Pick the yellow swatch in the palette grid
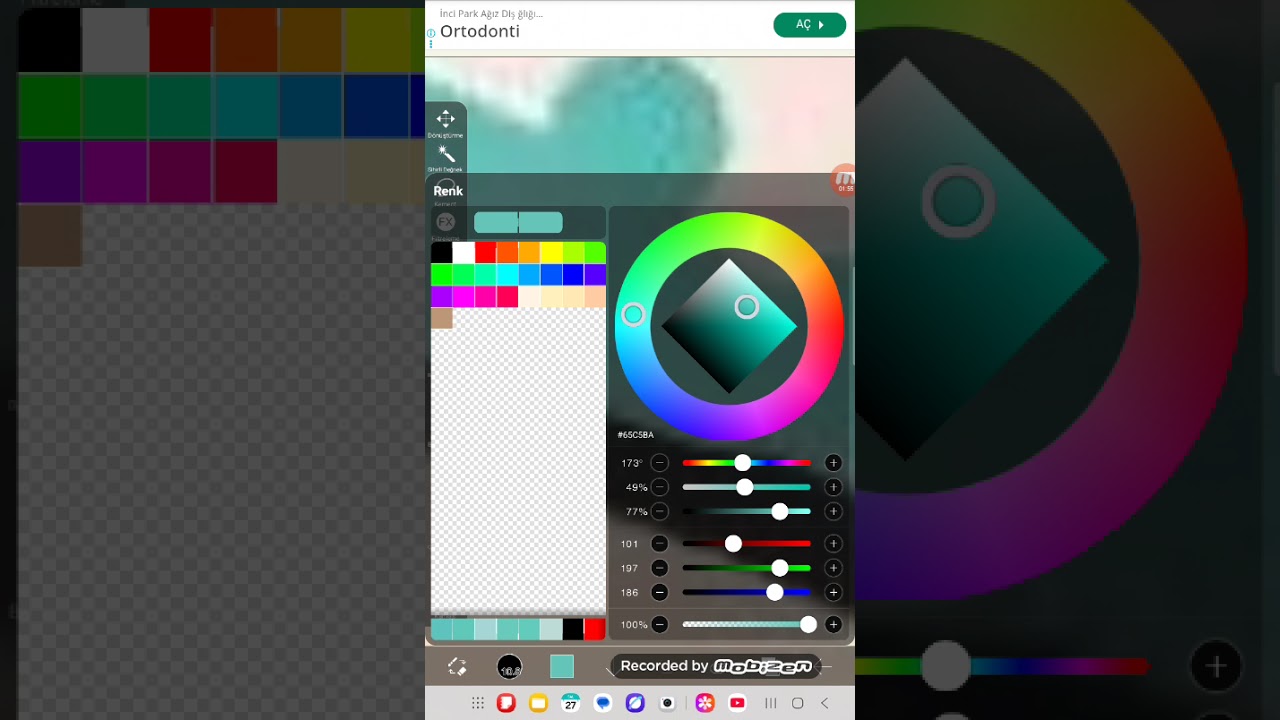The height and width of the screenshot is (720, 1280). coord(551,252)
